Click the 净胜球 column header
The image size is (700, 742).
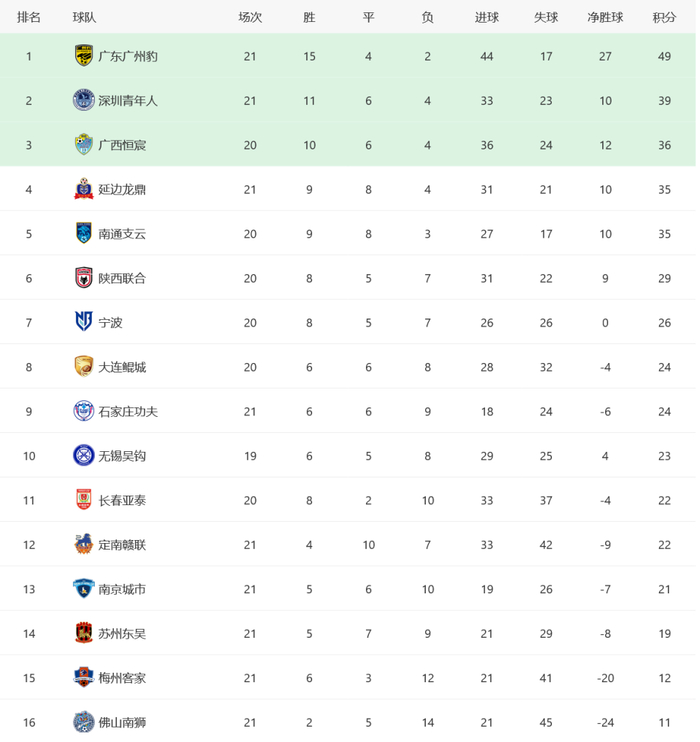[x=605, y=18]
